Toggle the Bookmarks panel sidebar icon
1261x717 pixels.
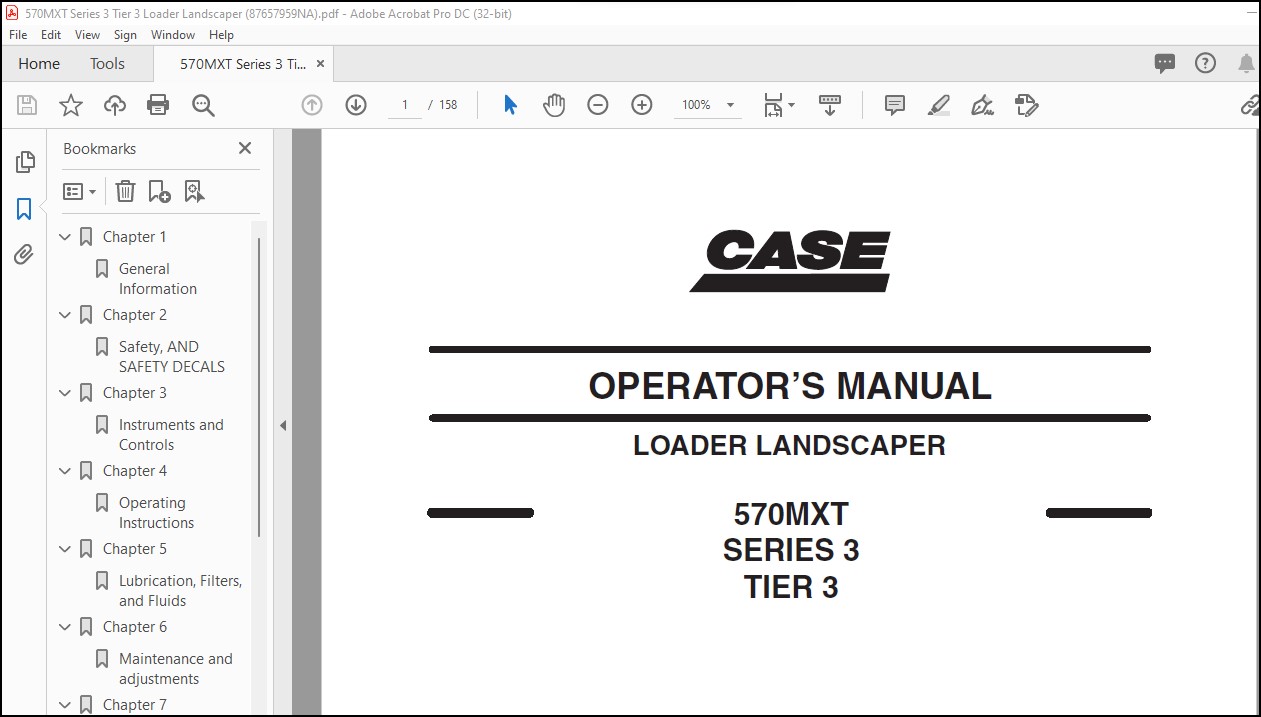(x=24, y=209)
